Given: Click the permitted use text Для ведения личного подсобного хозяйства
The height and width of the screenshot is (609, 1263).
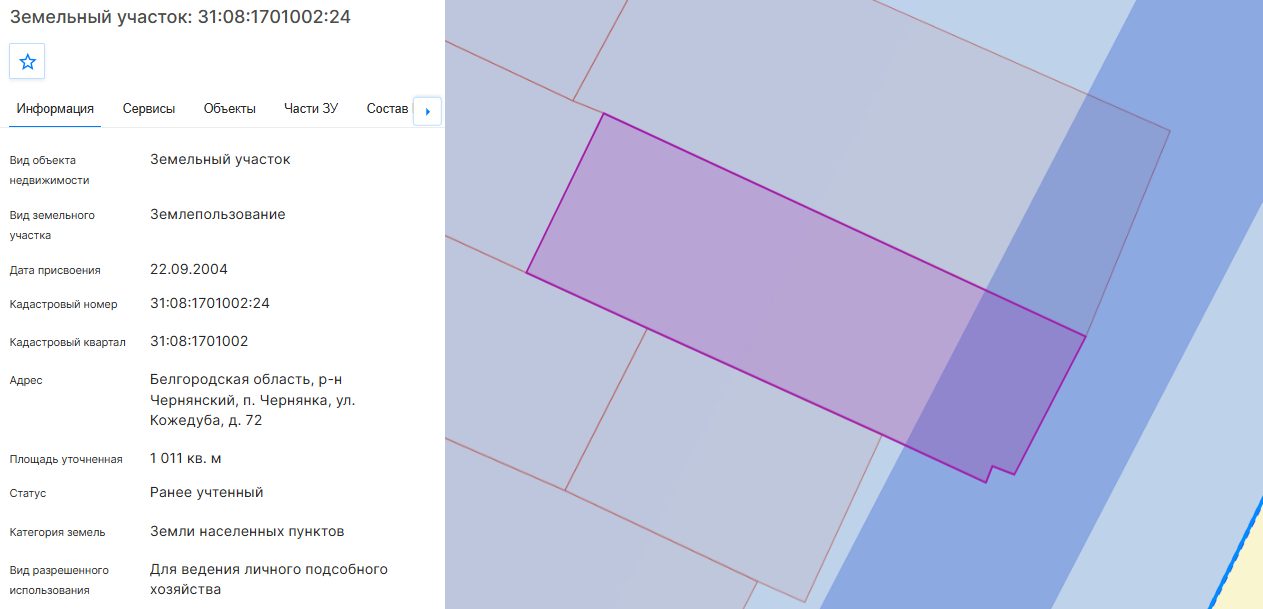Looking at the screenshot, I should [x=269, y=579].
